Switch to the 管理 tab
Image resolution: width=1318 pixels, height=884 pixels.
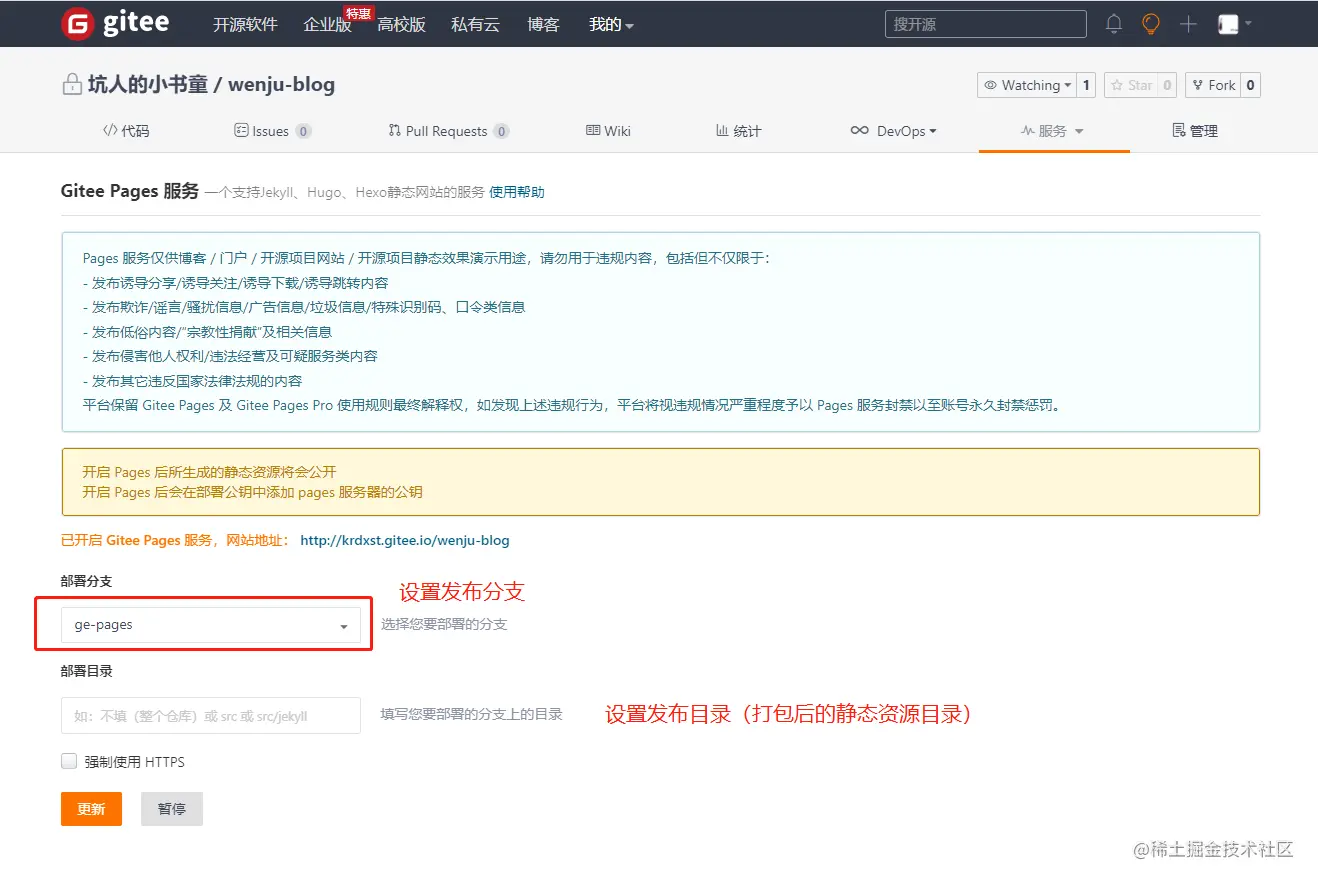(x=1194, y=131)
